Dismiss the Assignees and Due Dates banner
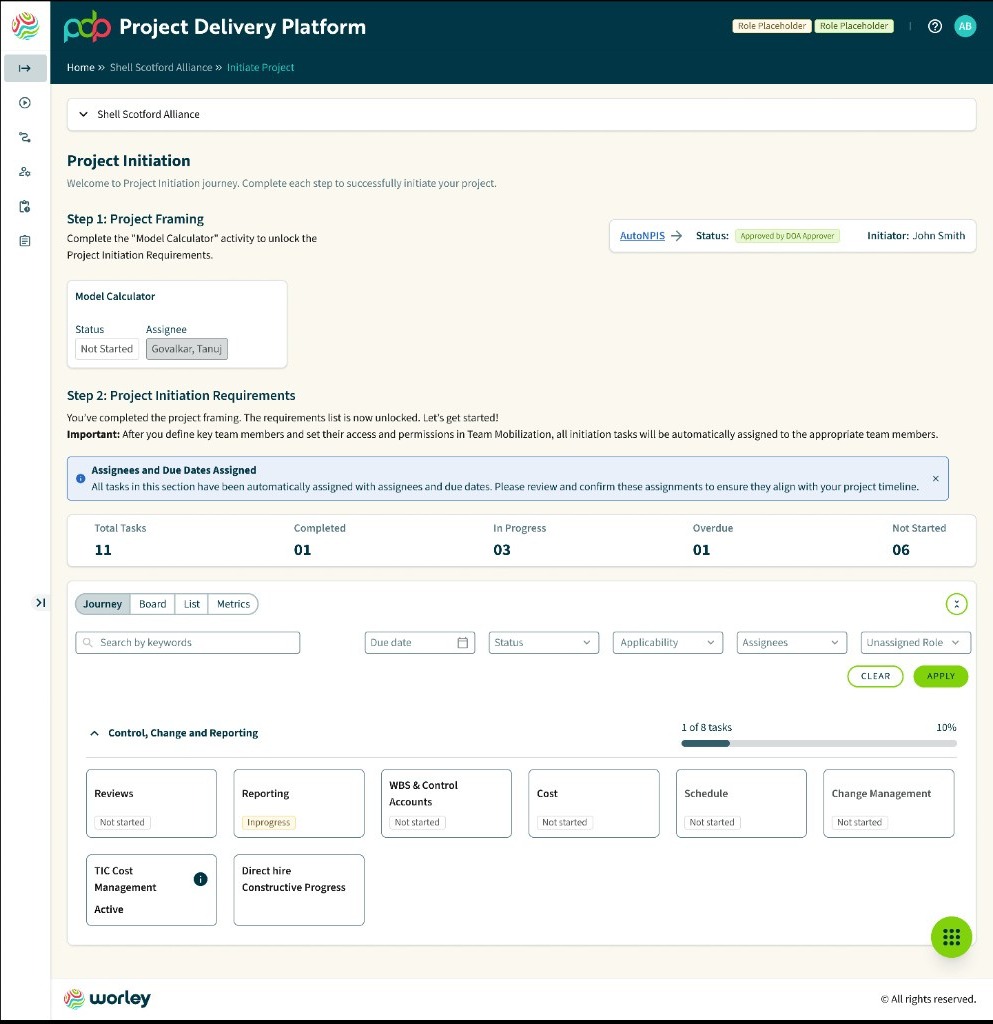 pos(936,479)
